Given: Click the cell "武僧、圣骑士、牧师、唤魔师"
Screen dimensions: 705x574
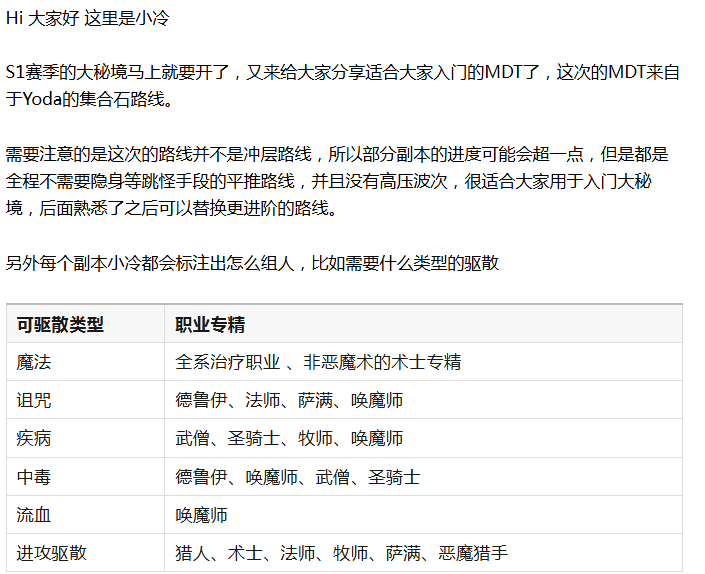Looking at the screenshot, I should pos(289,438).
